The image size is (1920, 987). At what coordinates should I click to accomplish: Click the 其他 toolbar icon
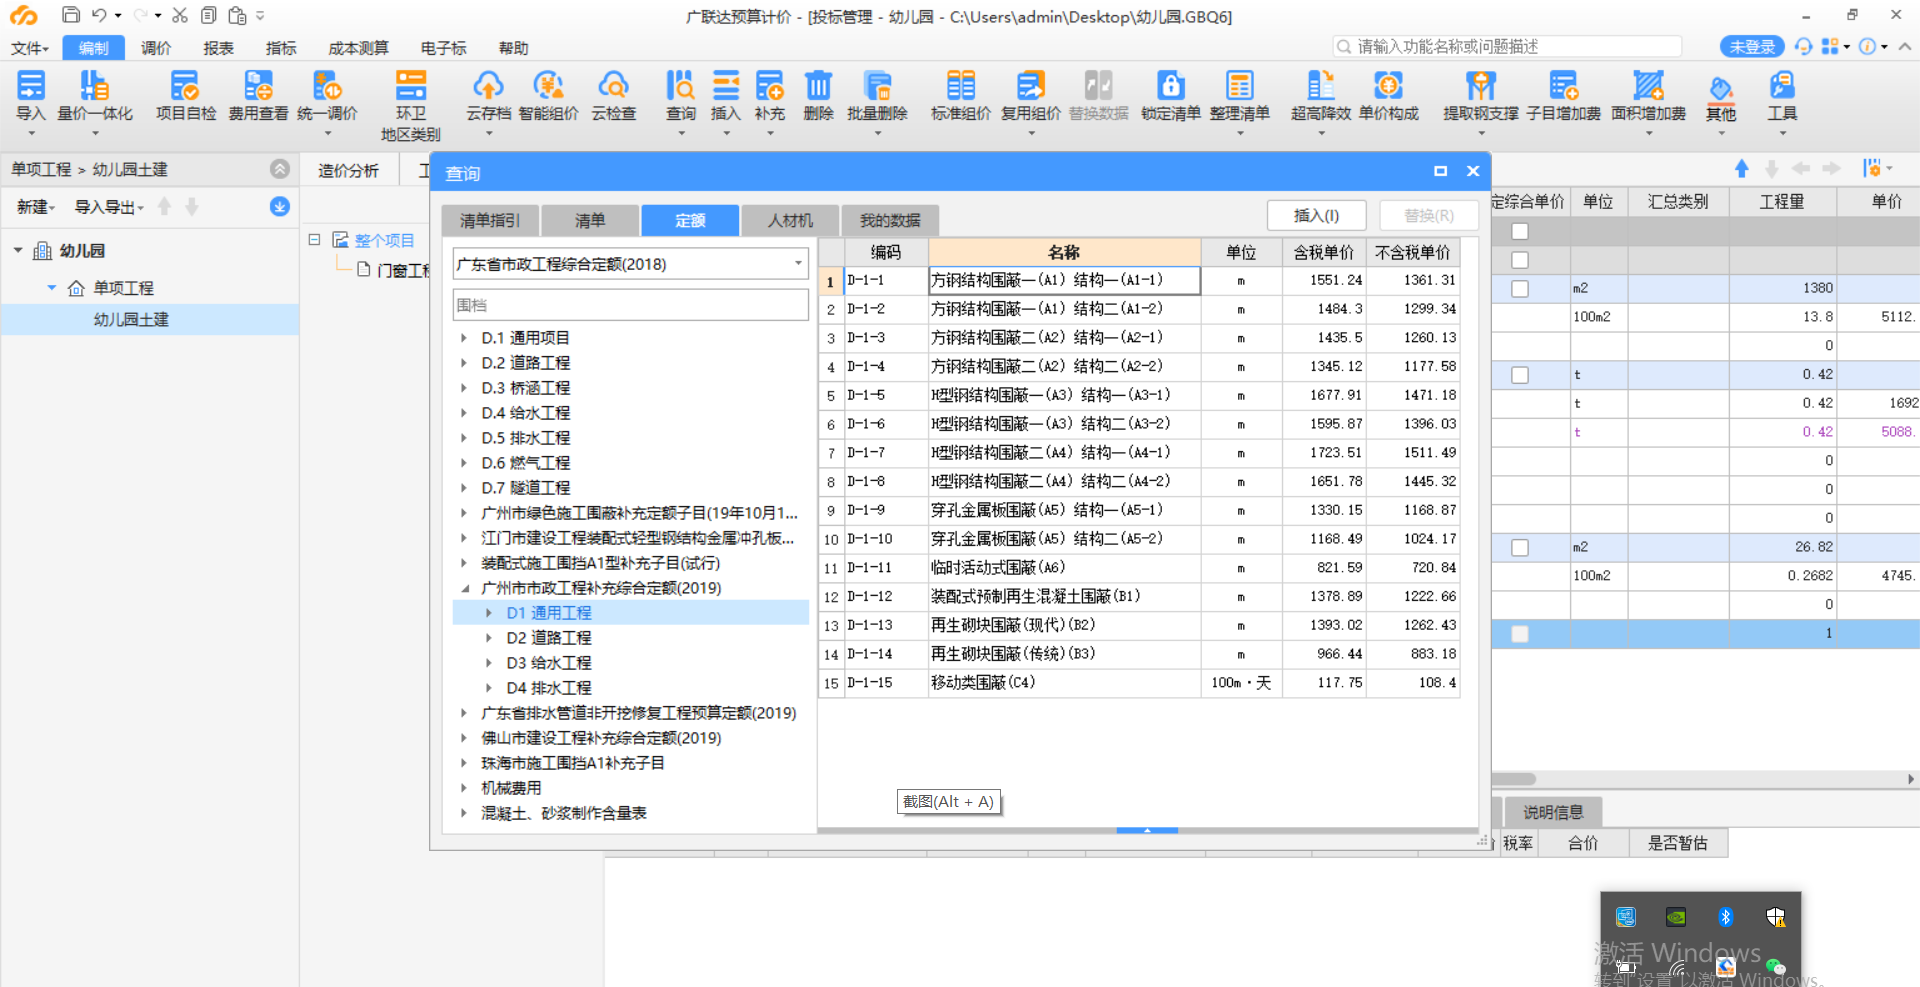point(1721,97)
